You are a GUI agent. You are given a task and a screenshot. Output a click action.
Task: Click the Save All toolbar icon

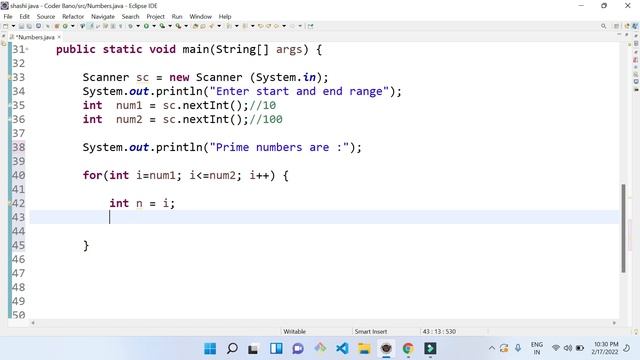(29, 26)
